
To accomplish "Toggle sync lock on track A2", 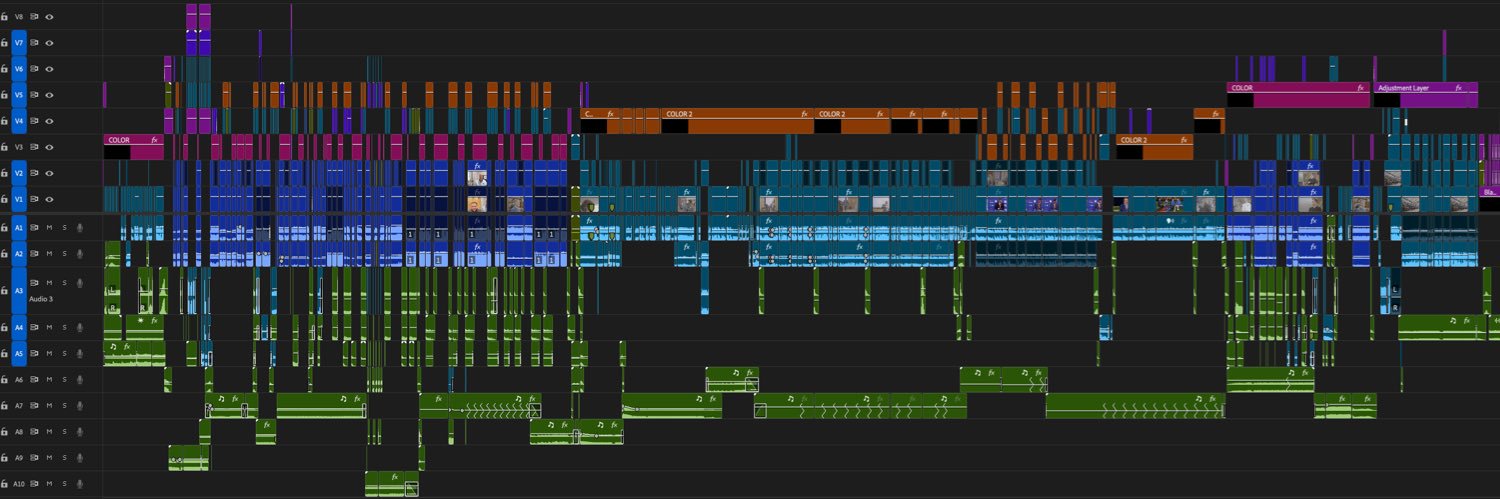I will coord(34,253).
